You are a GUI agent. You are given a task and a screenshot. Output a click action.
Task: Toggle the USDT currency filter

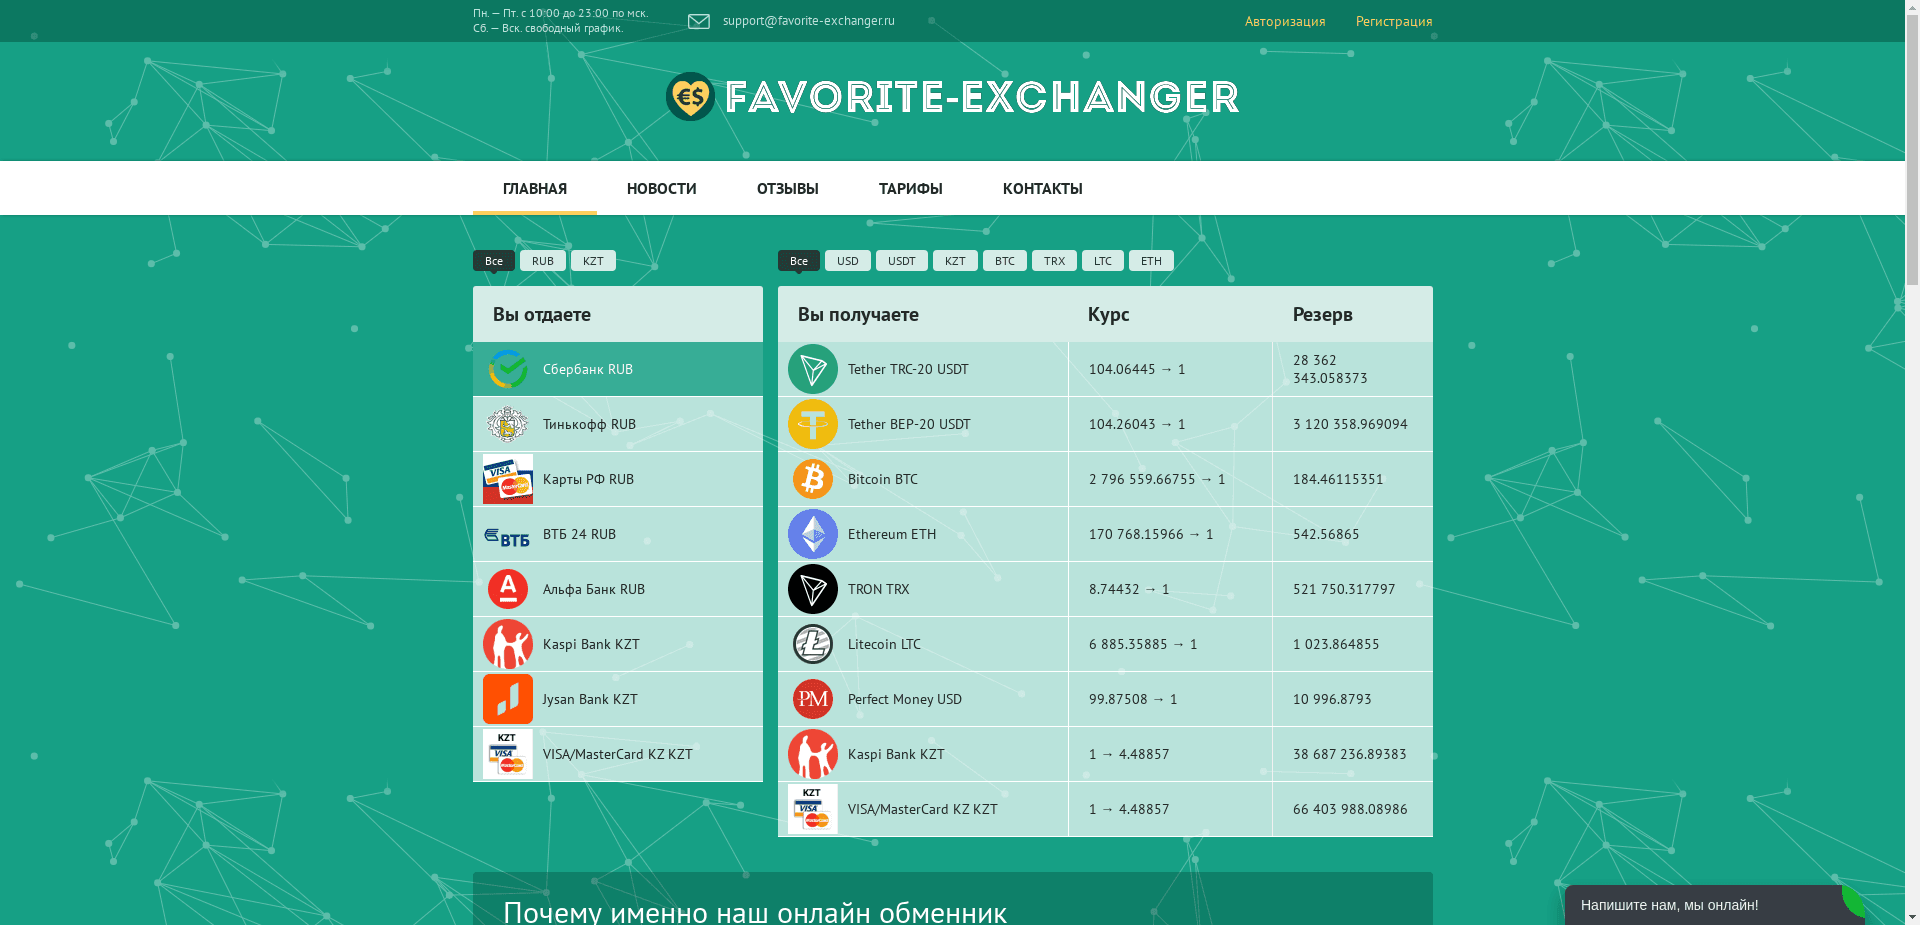pyautogui.click(x=901, y=261)
